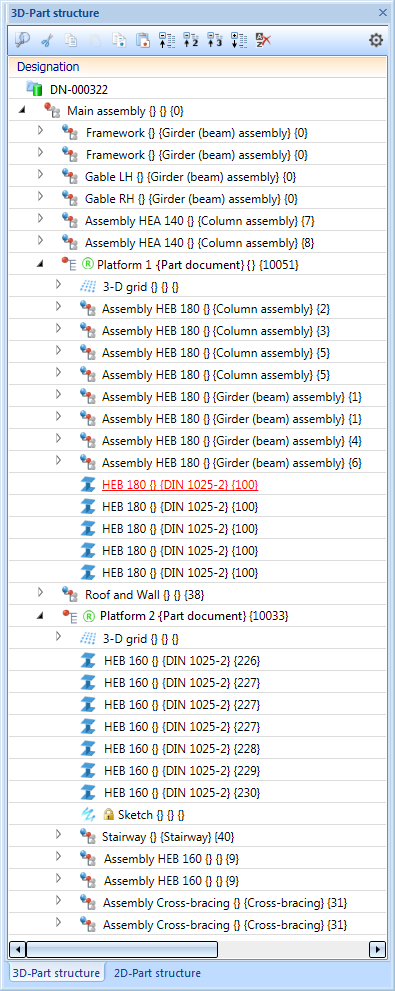Select Assembly HEB 180 Column assembly {3}
The image size is (395, 991).
198,330
